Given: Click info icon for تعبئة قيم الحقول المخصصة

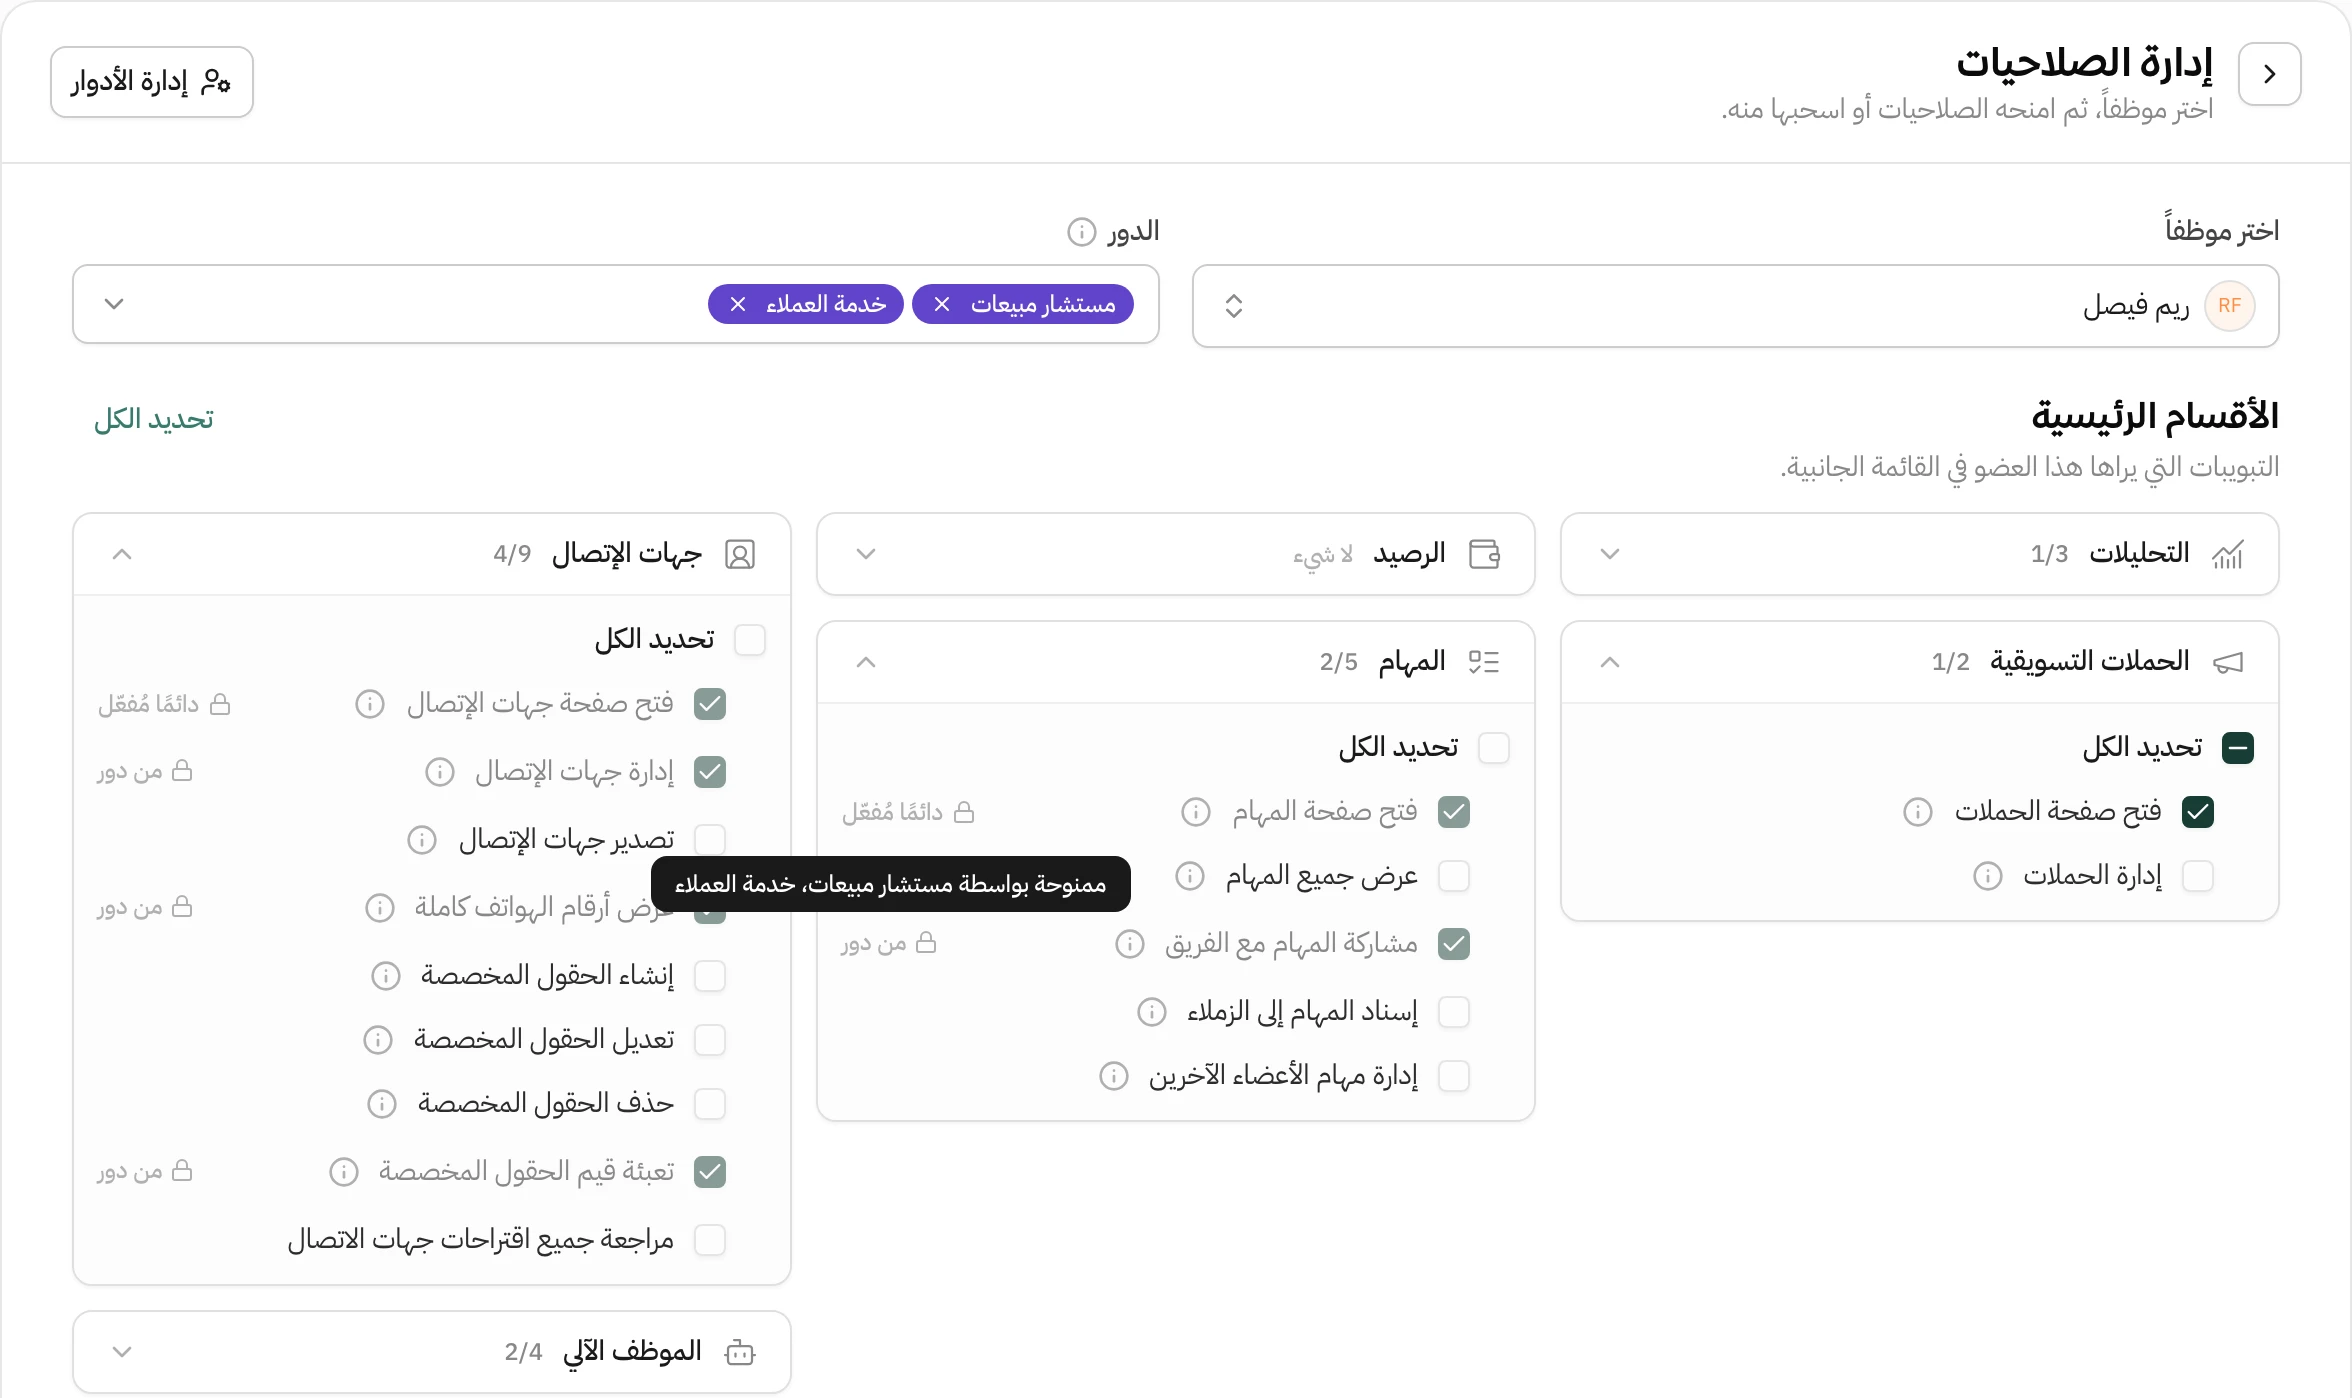Looking at the screenshot, I should tap(343, 1172).
